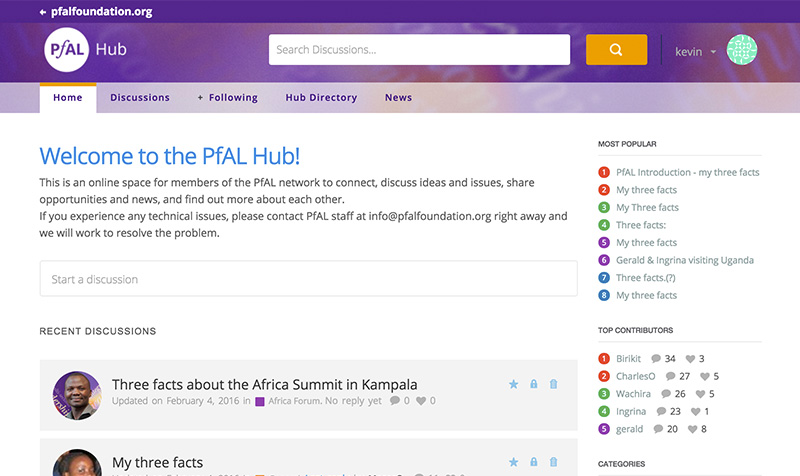The width and height of the screenshot is (800, 476).
Task: Open the Following tab
Action: 228,97
